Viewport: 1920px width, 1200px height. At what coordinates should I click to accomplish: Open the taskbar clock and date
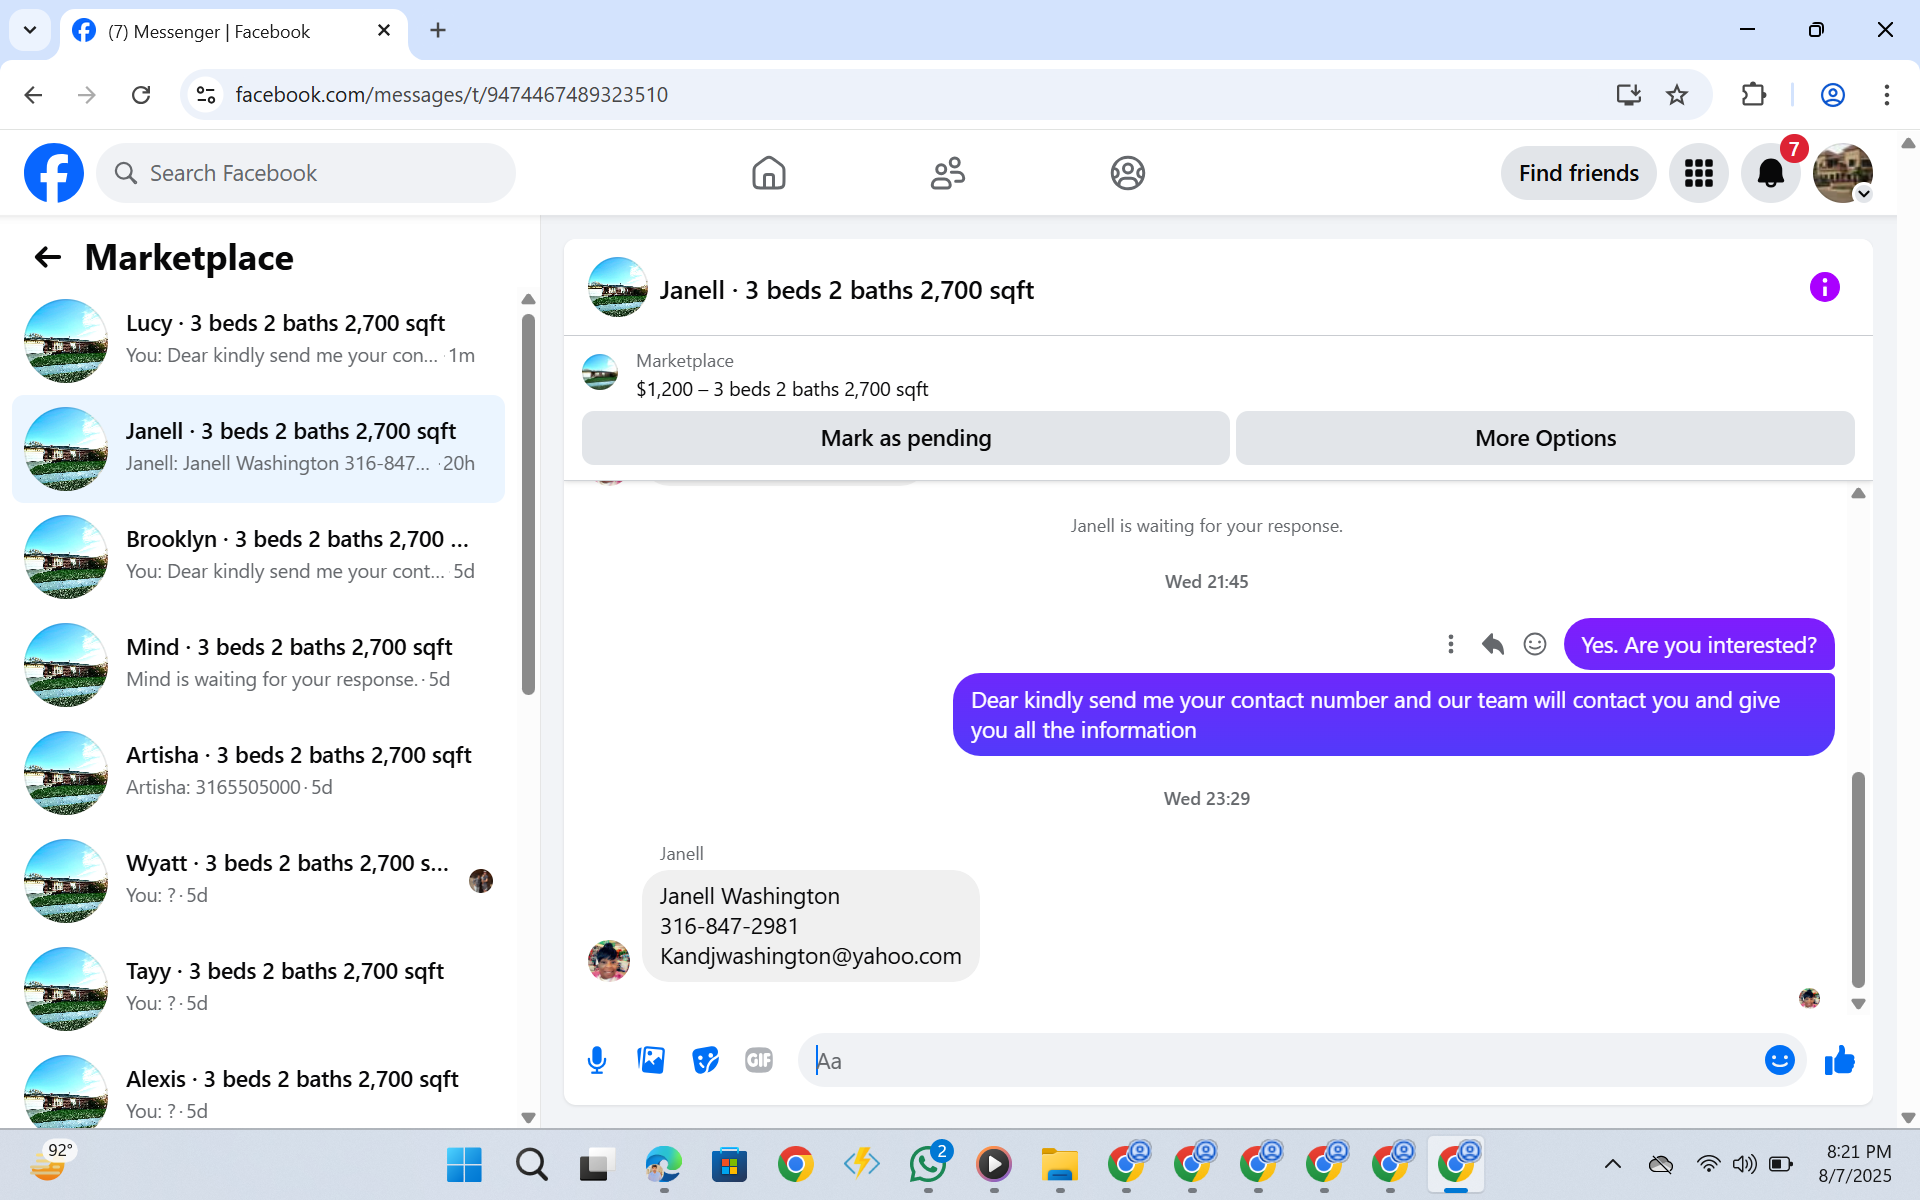(x=1857, y=1164)
